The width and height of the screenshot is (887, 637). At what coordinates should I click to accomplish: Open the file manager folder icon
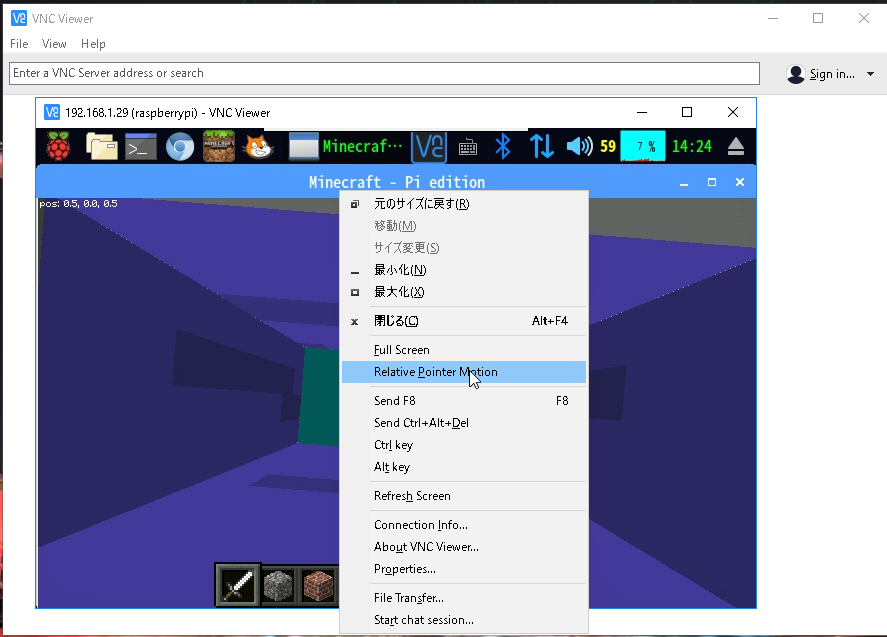[x=102, y=147]
